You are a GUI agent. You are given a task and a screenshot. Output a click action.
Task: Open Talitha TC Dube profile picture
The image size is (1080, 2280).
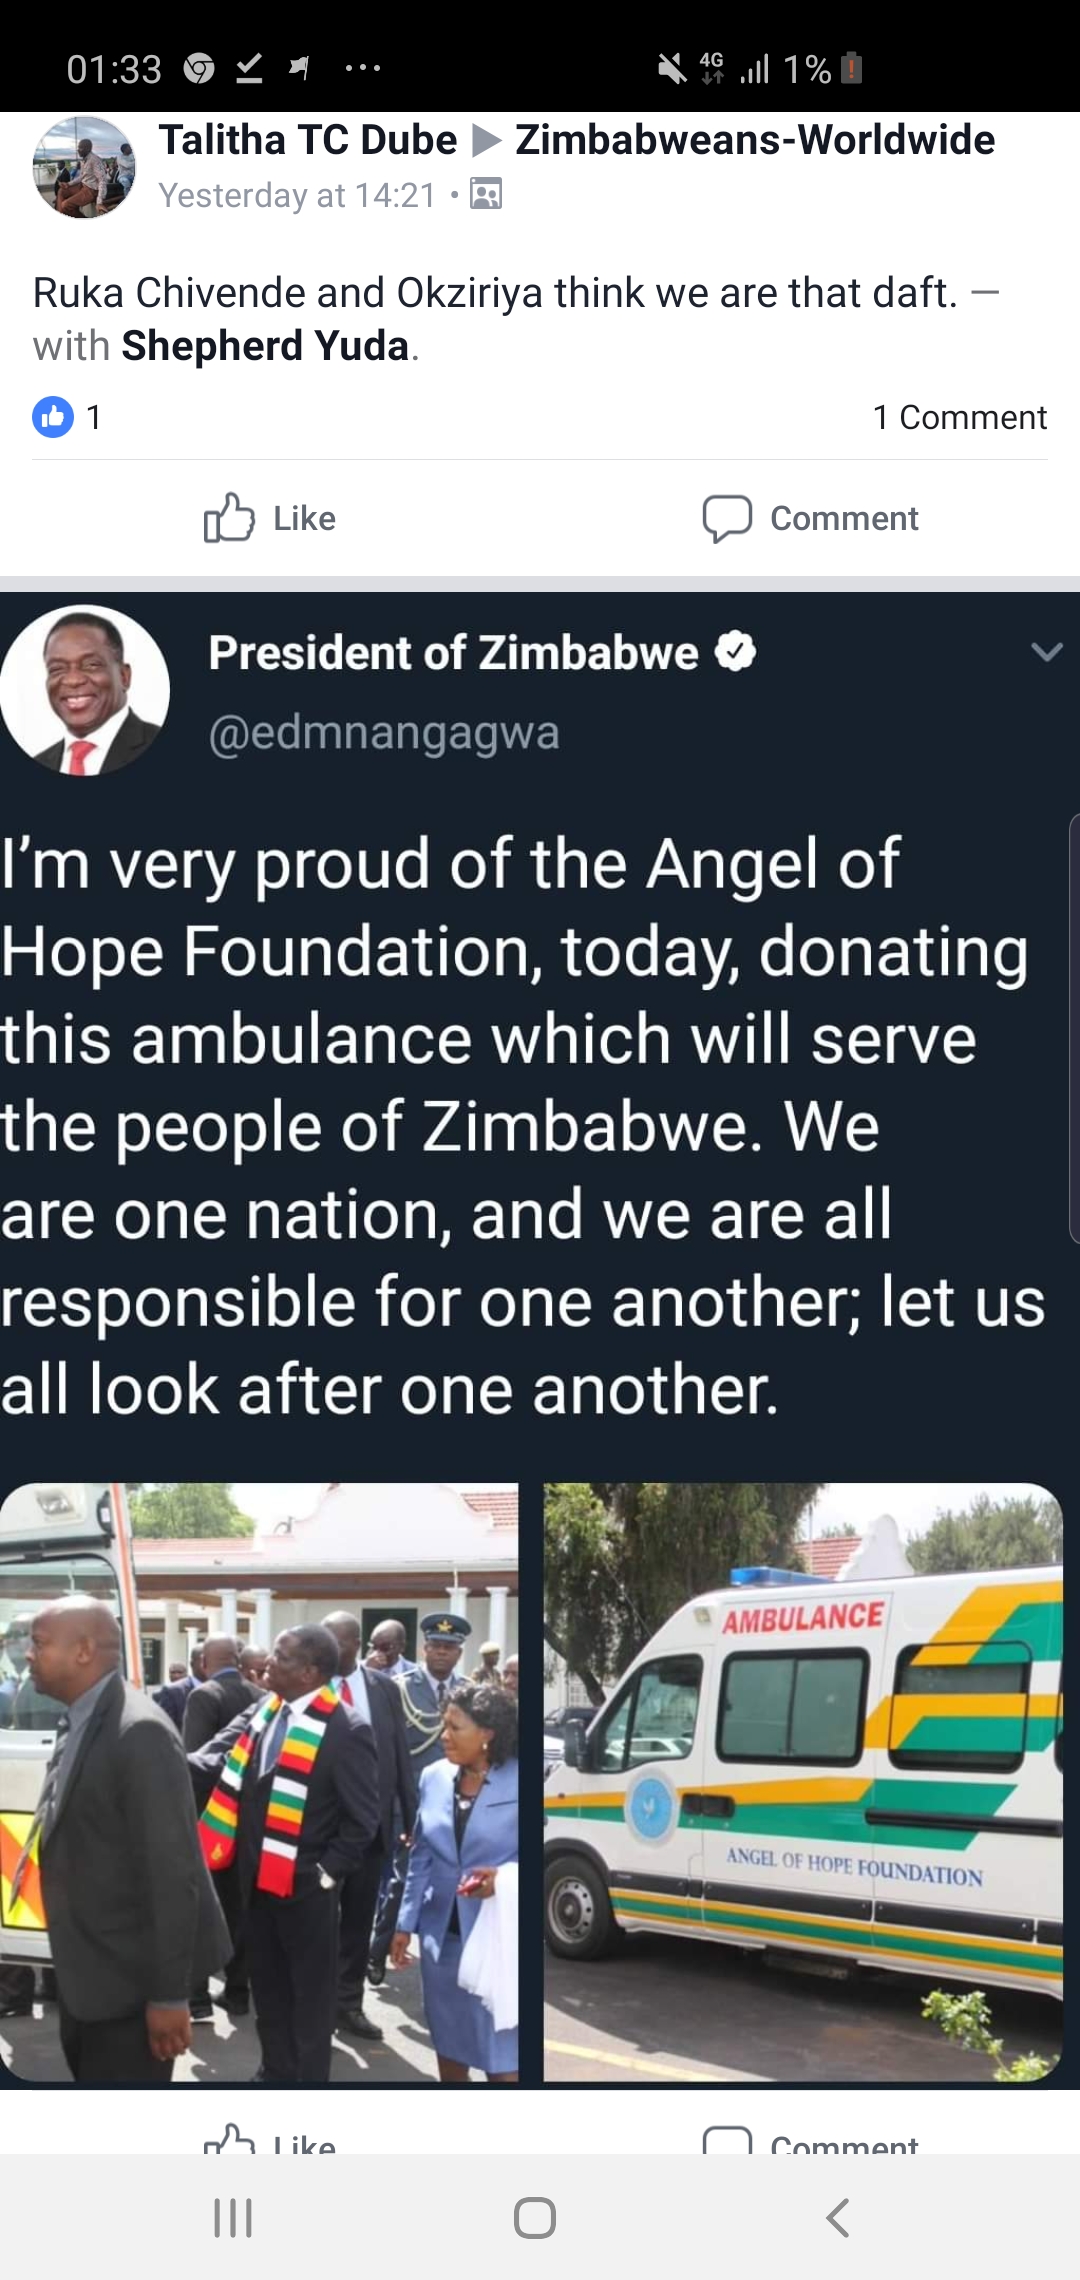(x=84, y=167)
